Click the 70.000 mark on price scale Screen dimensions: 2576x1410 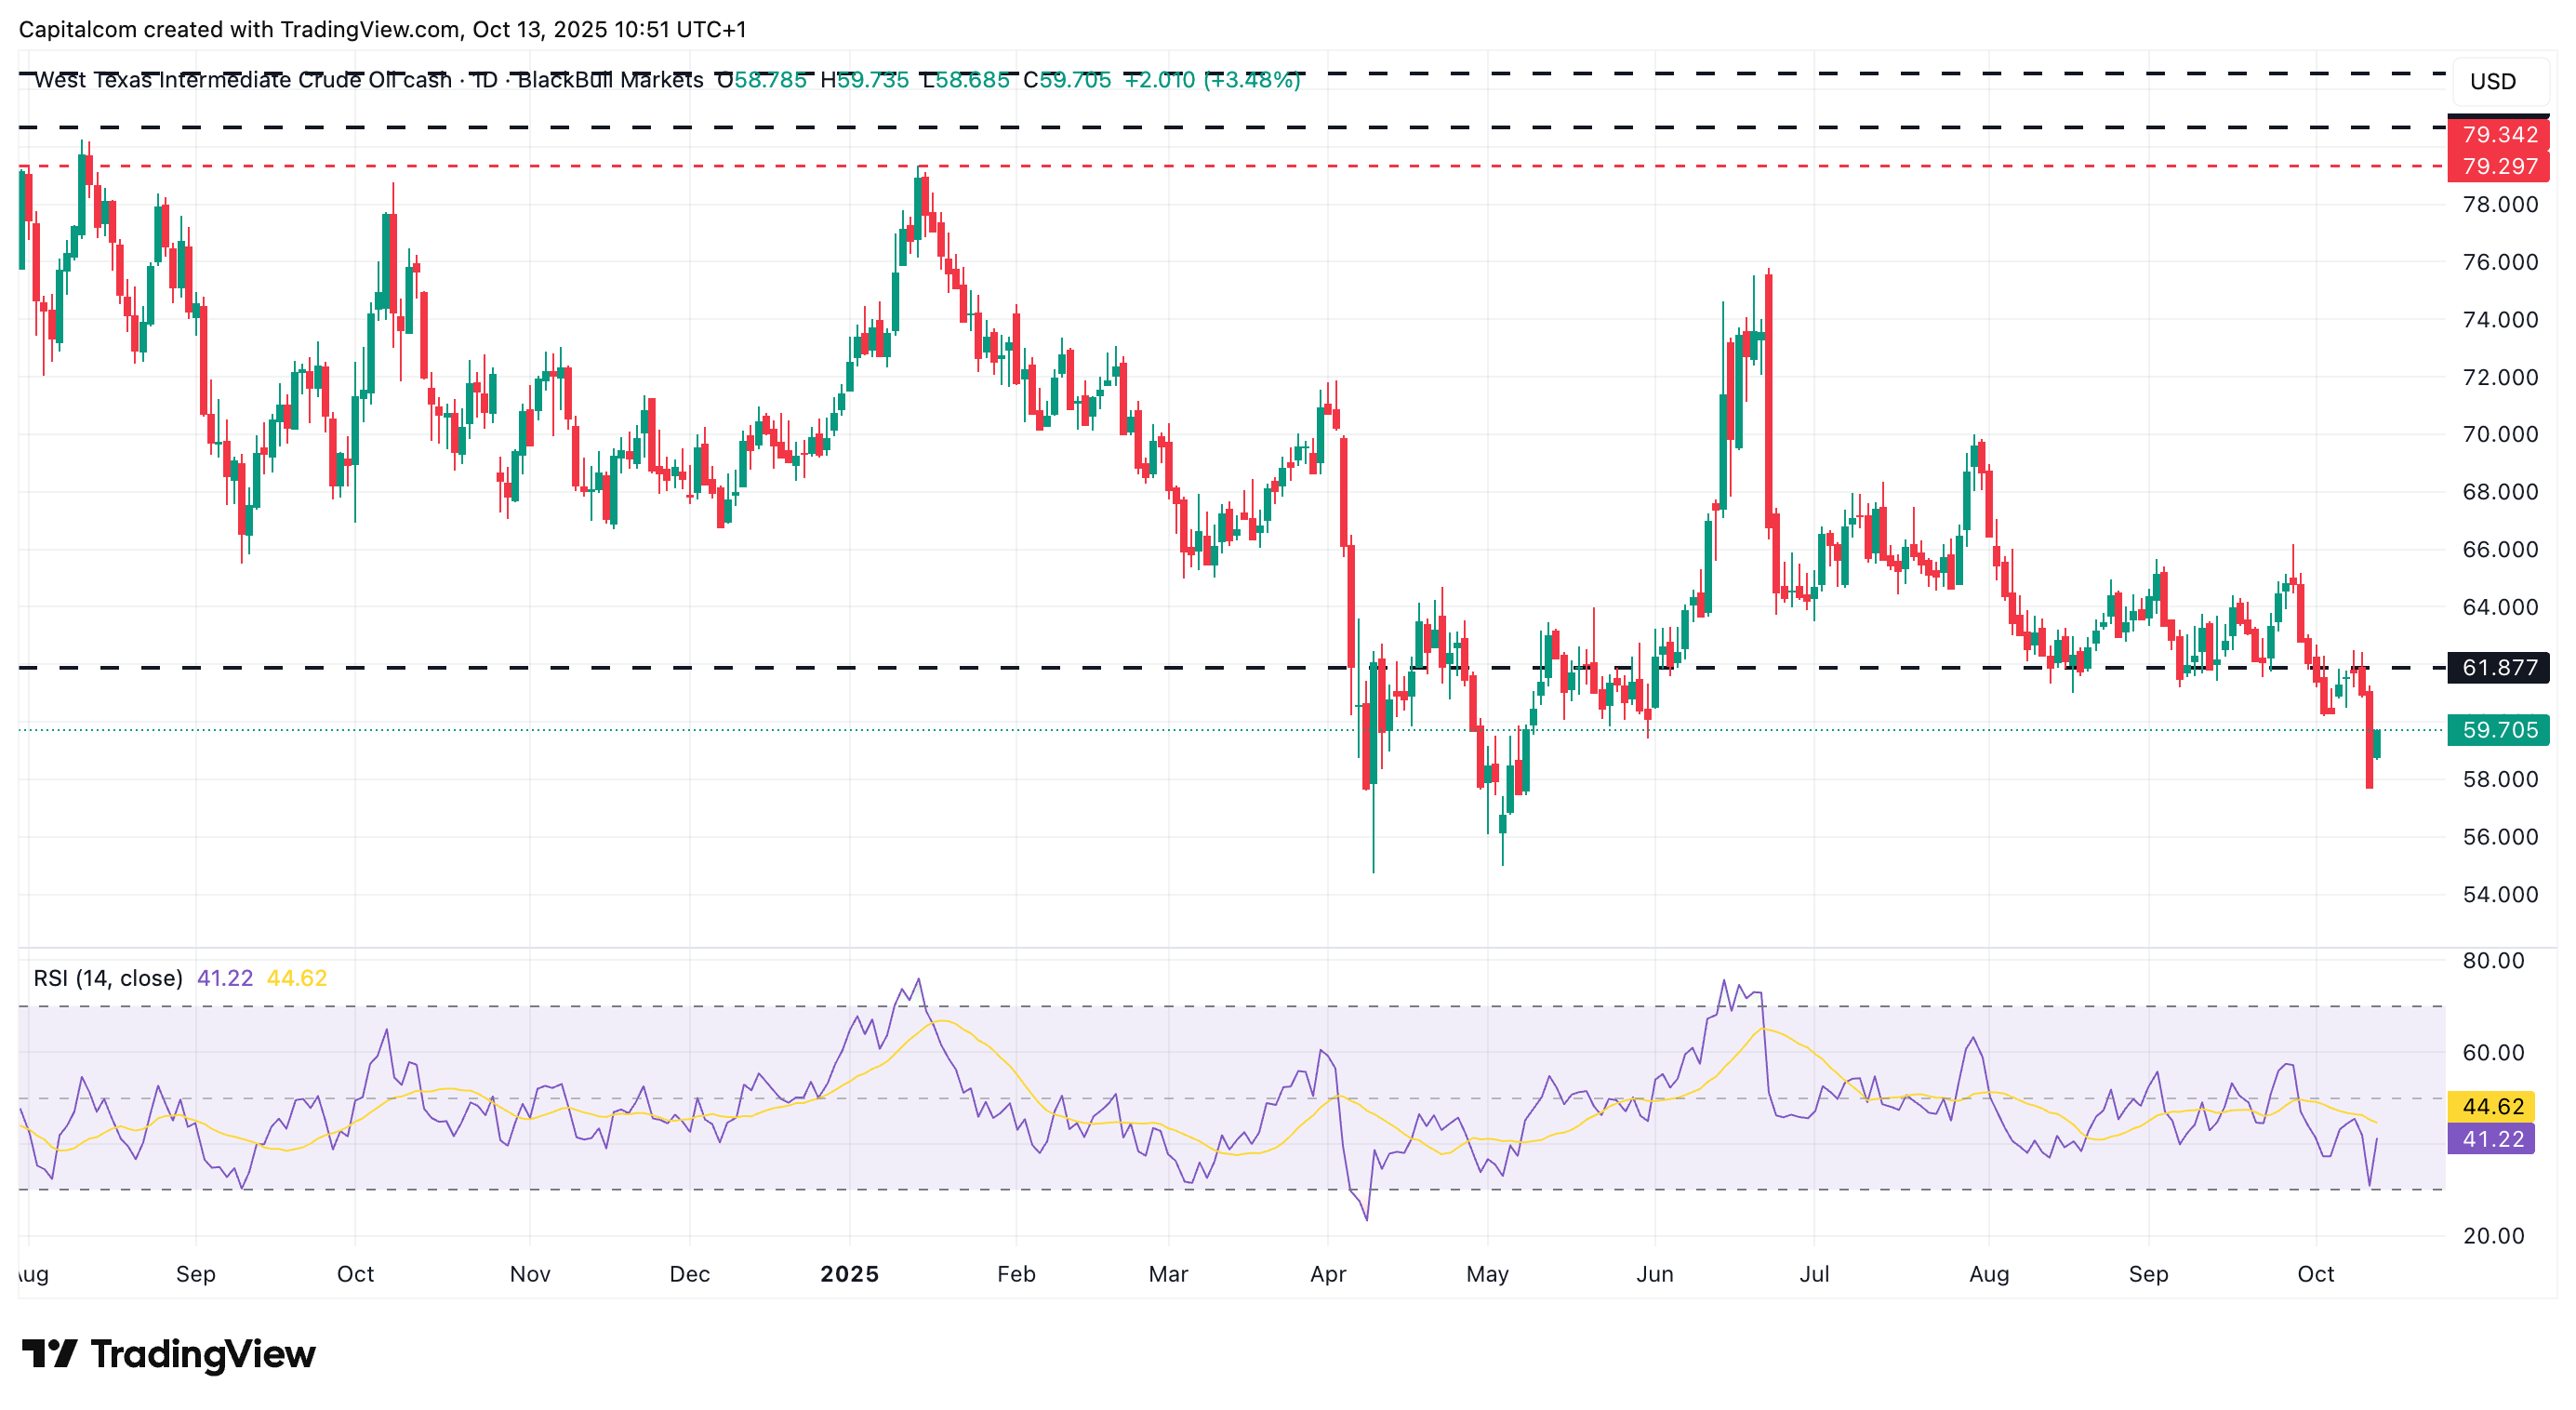pyautogui.click(x=2499, y=434)
